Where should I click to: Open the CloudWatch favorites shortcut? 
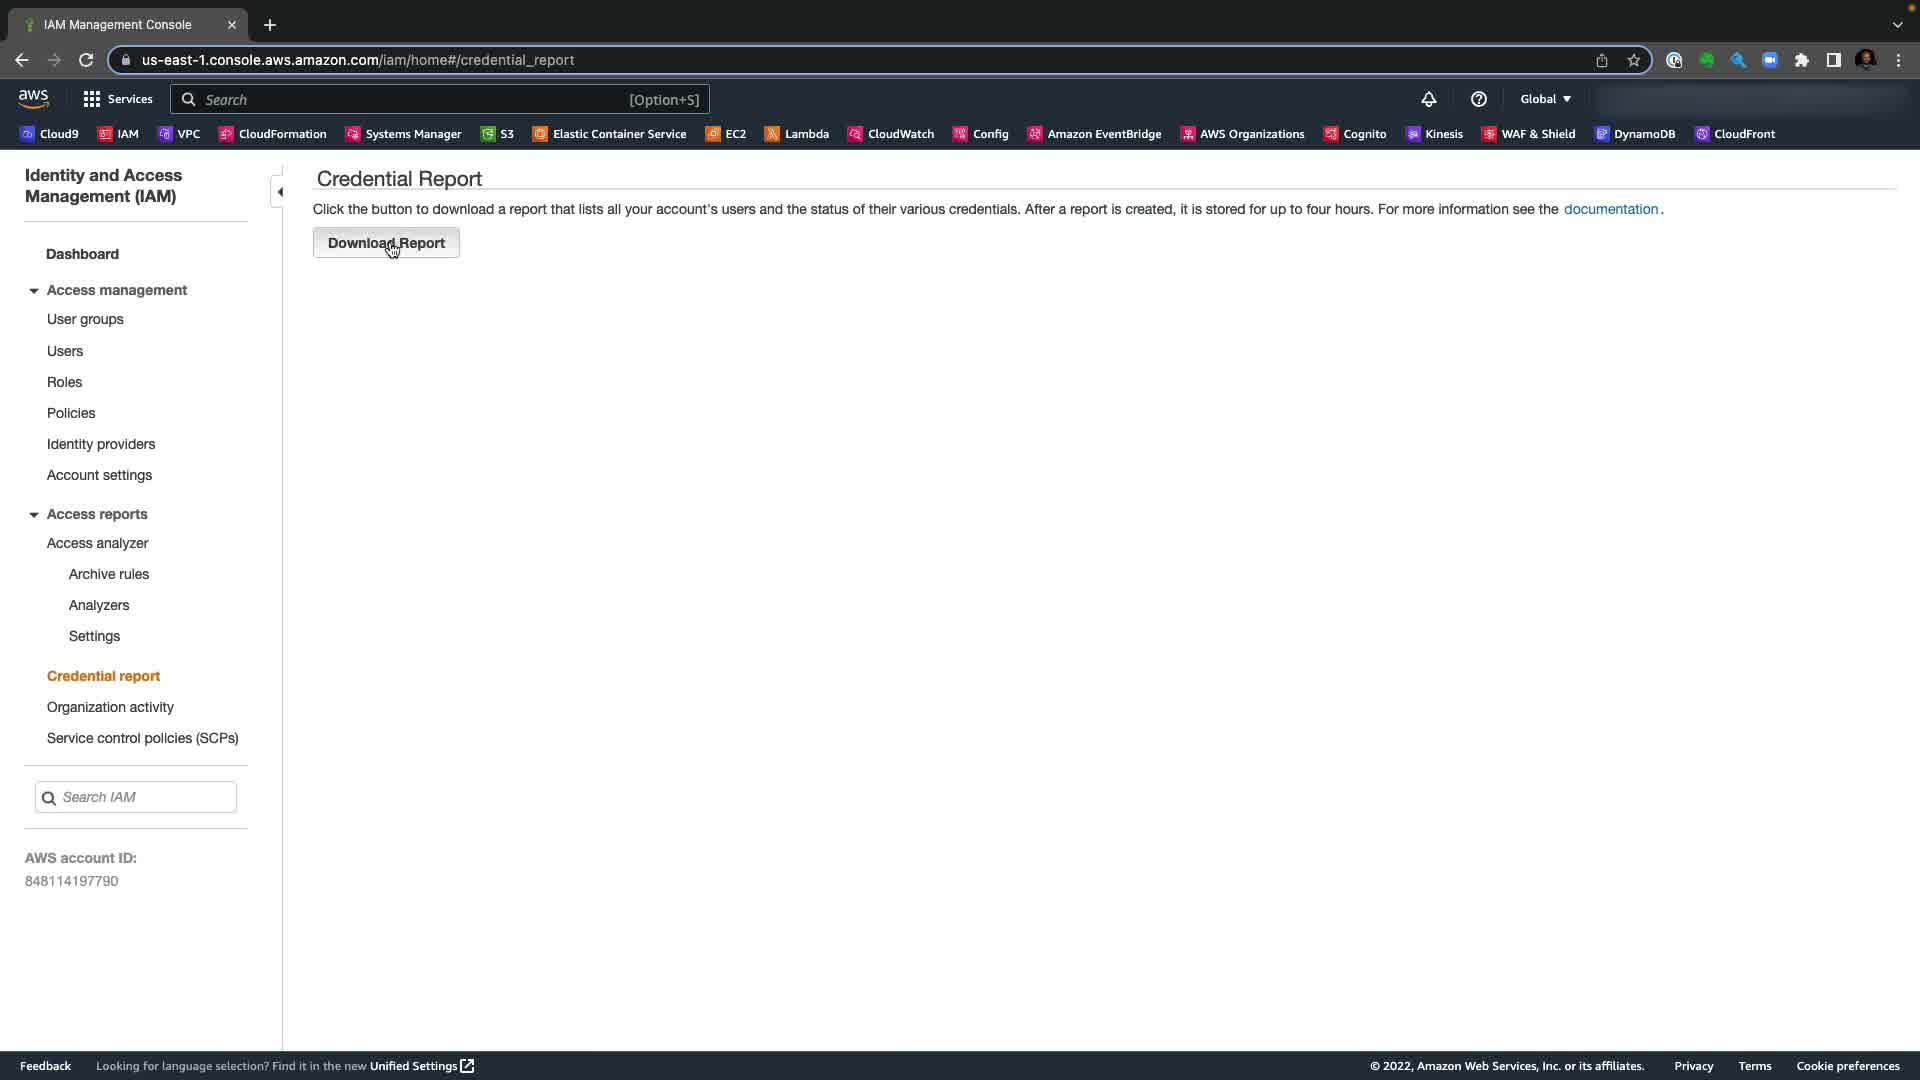(x=890, y=134)
